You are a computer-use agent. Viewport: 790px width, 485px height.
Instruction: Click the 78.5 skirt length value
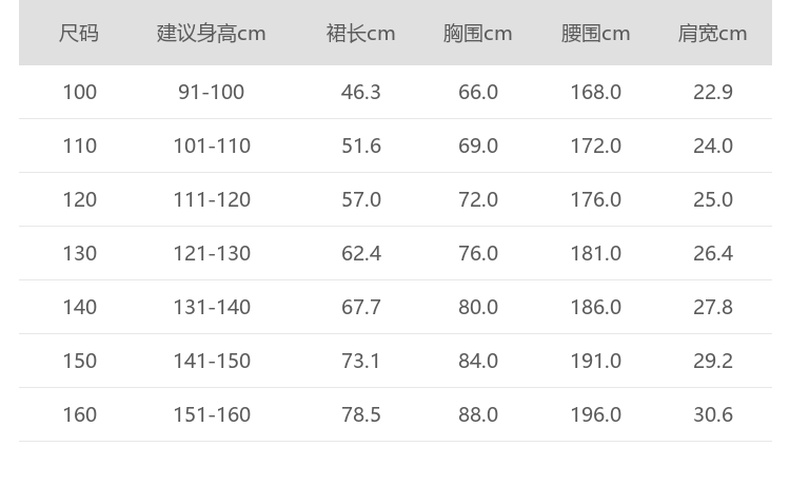point(361,415)
